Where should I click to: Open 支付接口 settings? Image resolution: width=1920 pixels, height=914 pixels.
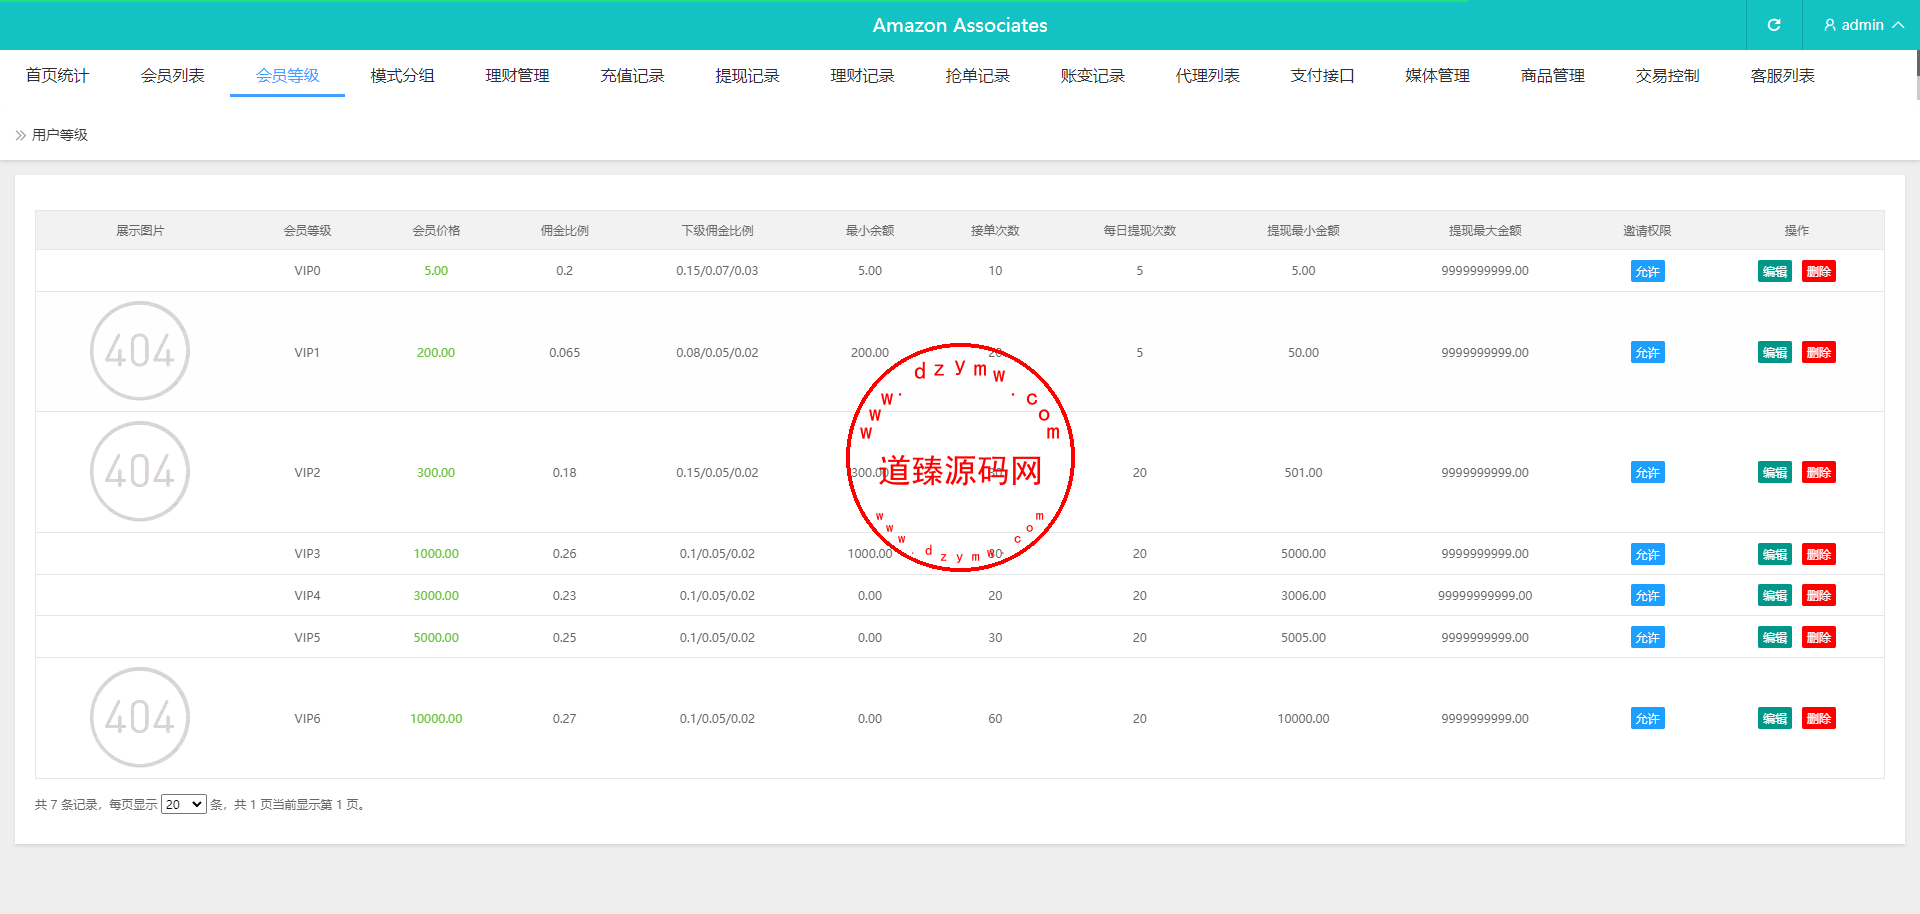[x=1322, y=75]
